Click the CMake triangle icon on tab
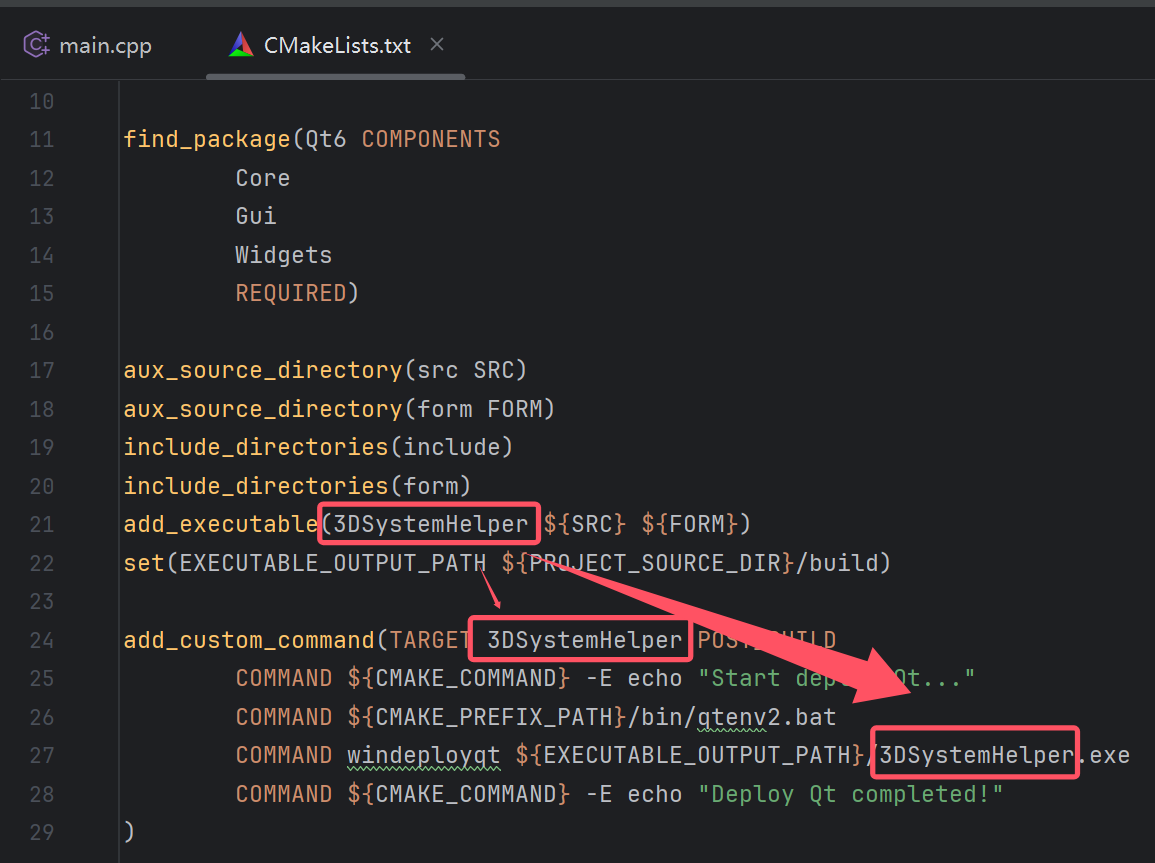Image resolution: width=1155 pixels, height=863 pixels. pos(241,45)
